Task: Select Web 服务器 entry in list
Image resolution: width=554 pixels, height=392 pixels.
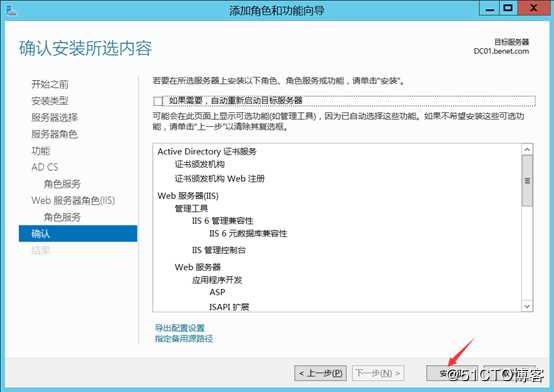Action: (198, 267)
